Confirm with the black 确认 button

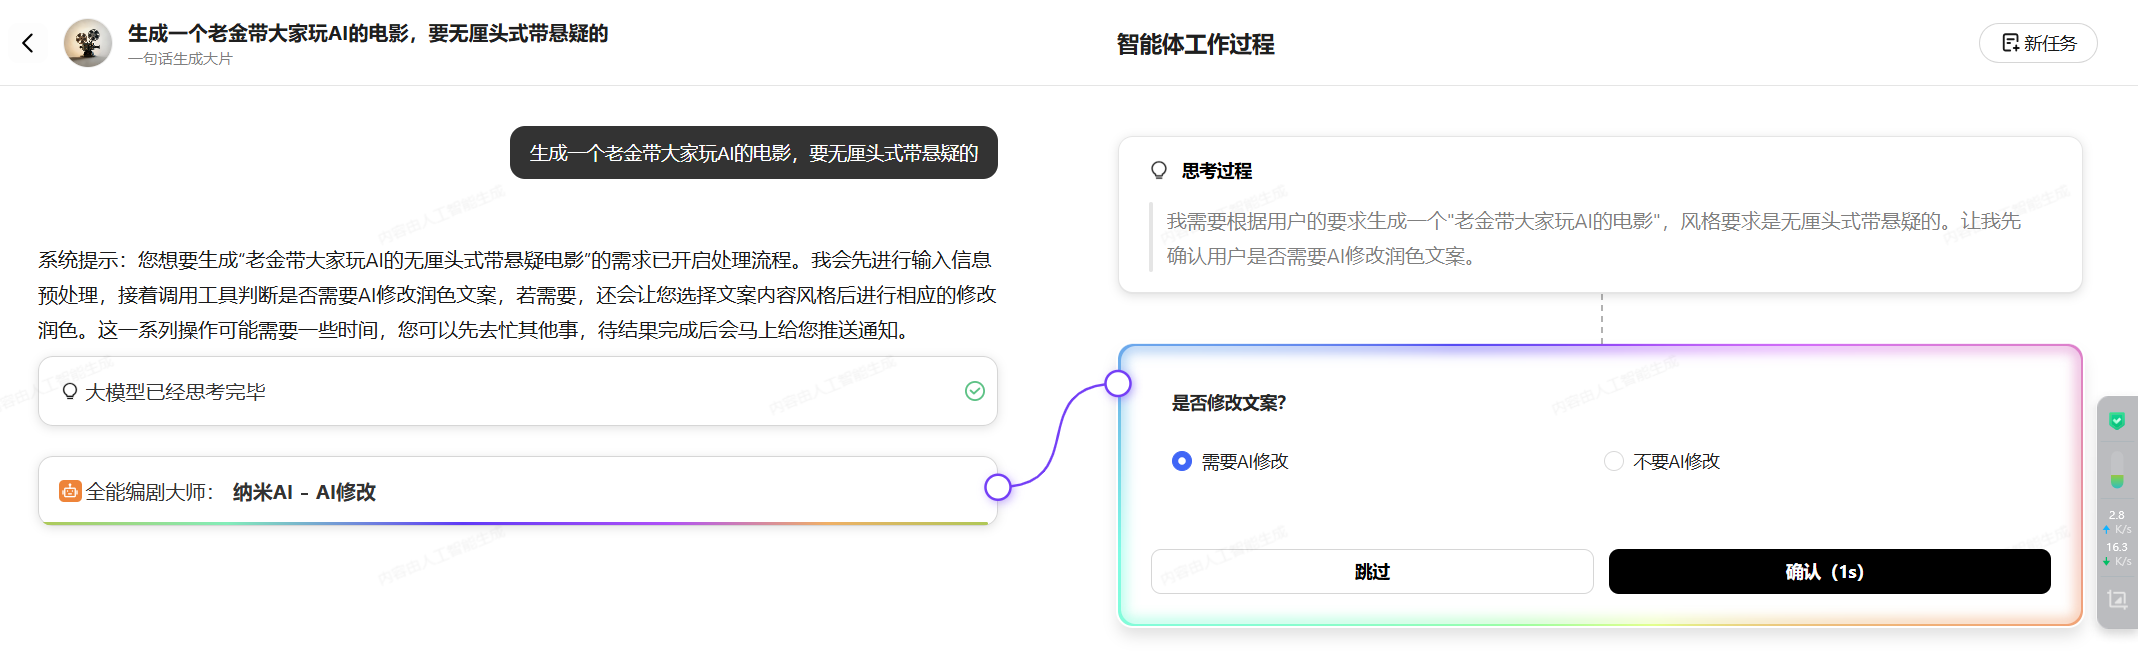[x=1829, y=571]
